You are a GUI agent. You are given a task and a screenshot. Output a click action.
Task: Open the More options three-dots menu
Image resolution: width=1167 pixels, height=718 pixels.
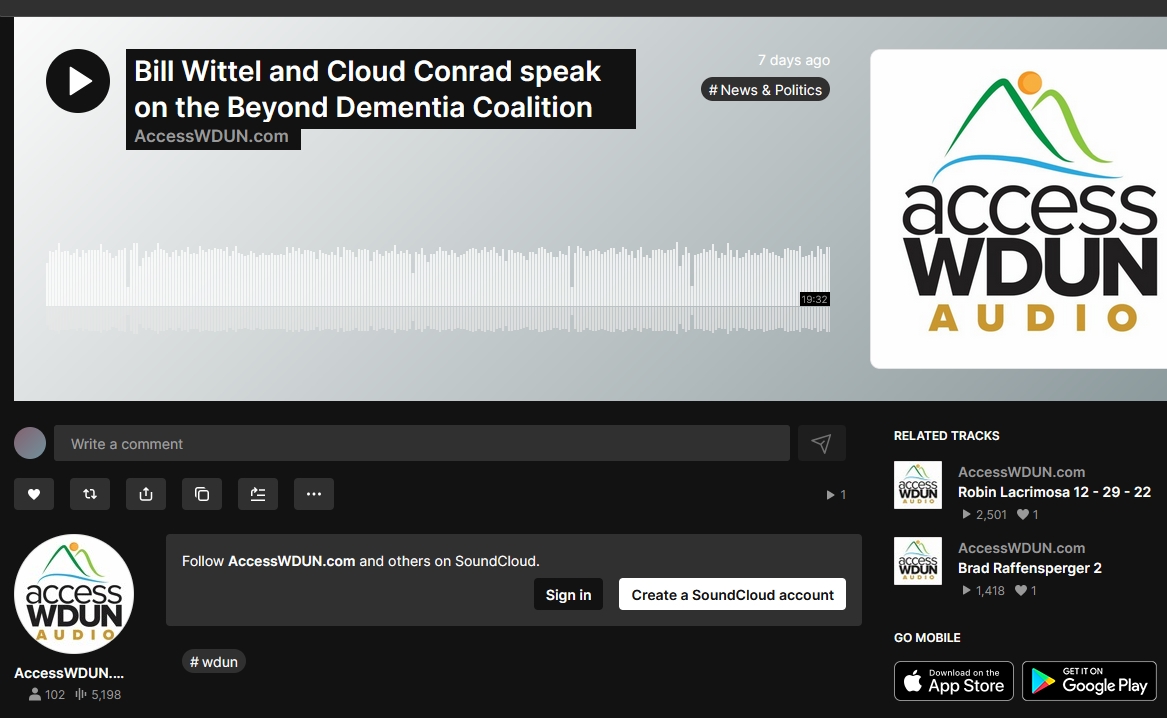coord(314,494)
